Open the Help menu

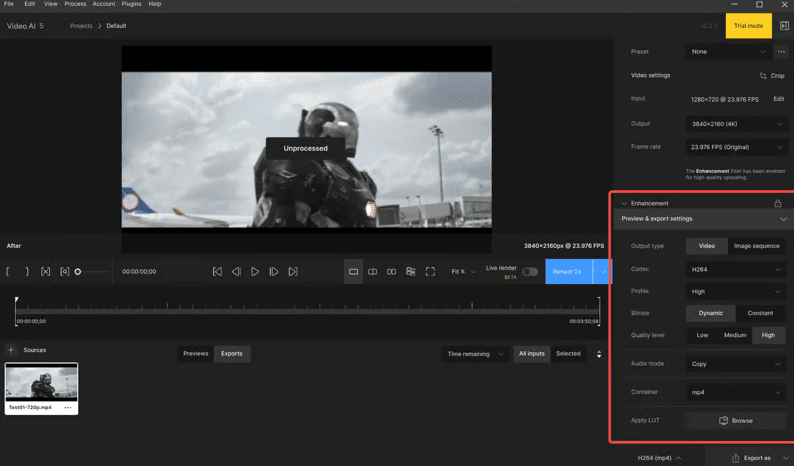tap(155, 4)
